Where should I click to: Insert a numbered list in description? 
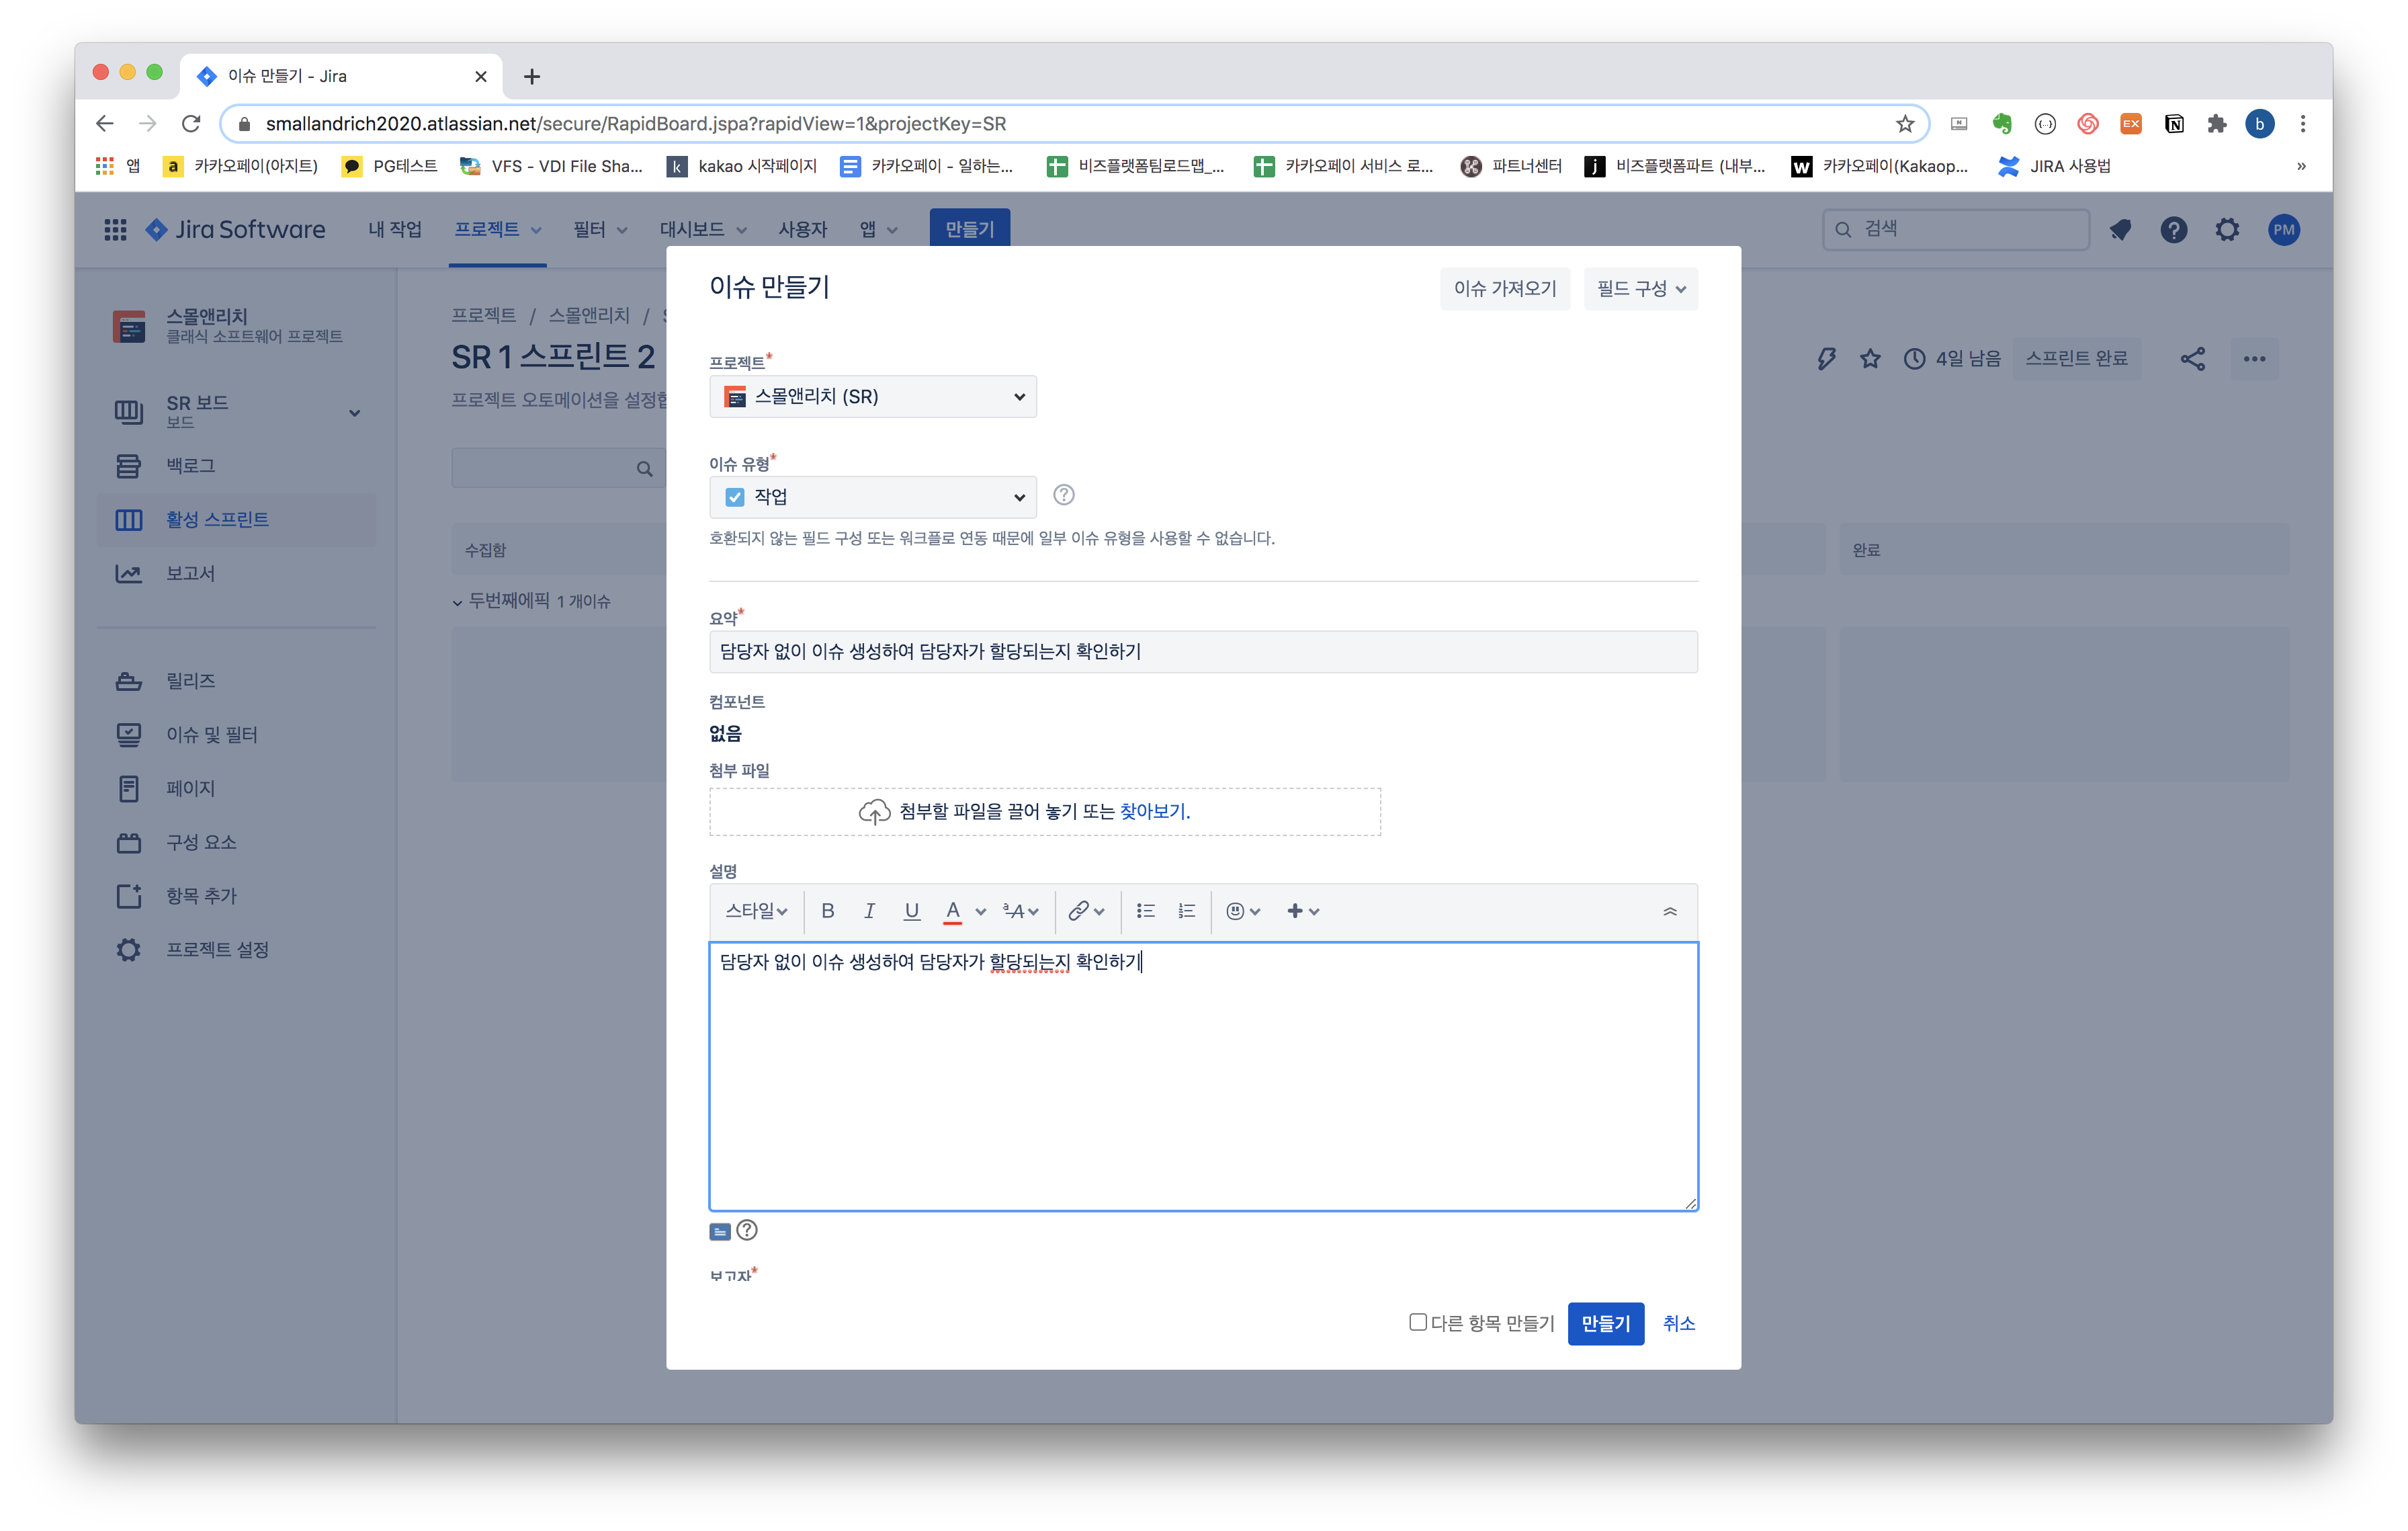1186,911
